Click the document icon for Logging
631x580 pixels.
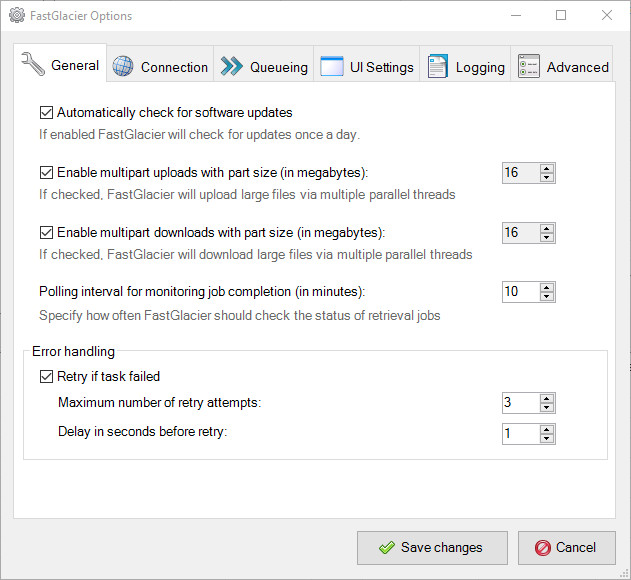[x=437, y=66]
